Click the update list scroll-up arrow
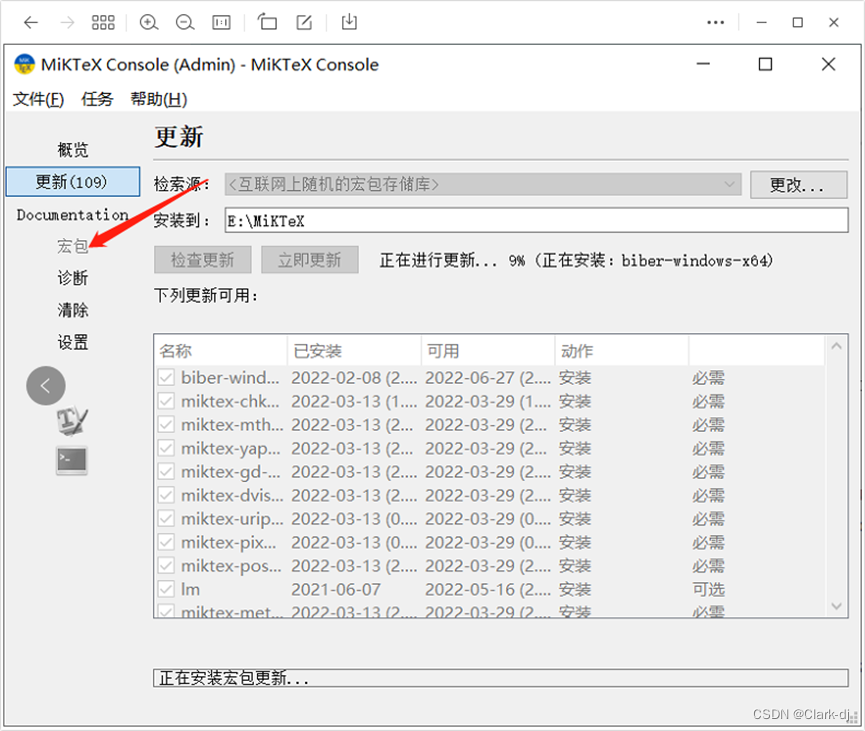Viewport: 865px width, 731px height. tap(836, 346)
